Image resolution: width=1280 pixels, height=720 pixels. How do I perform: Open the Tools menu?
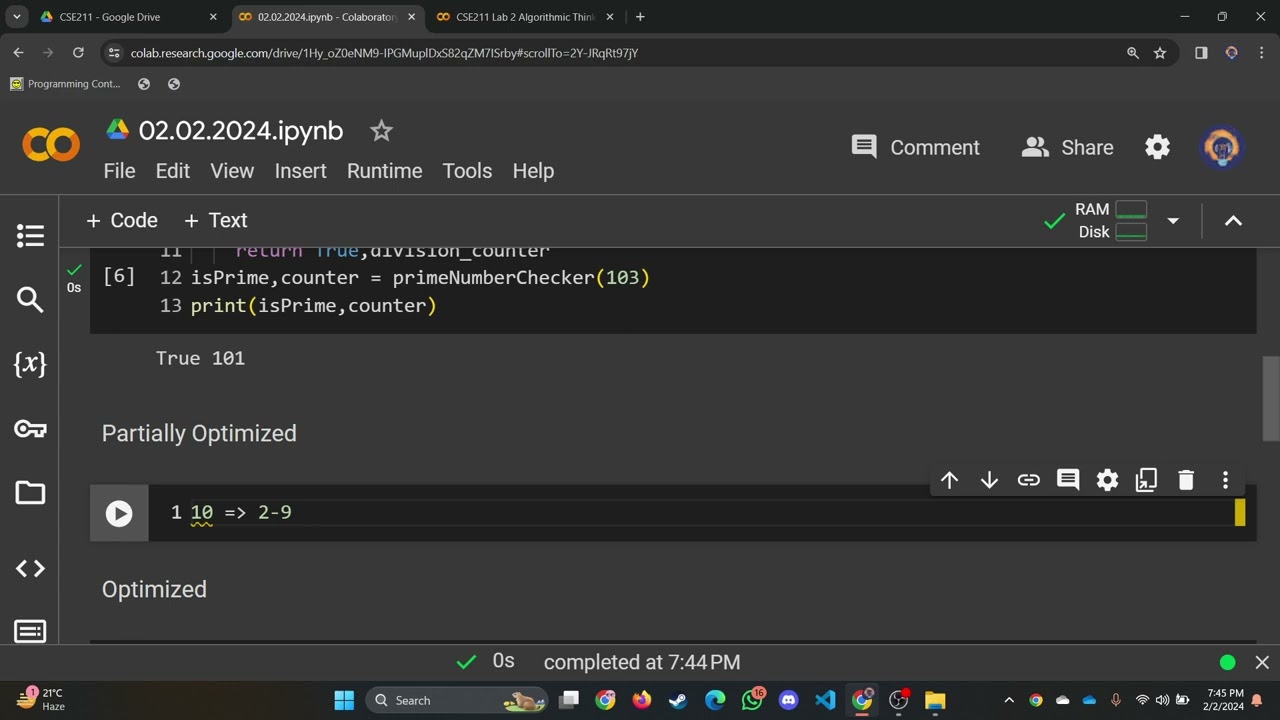tap(467, 171)
